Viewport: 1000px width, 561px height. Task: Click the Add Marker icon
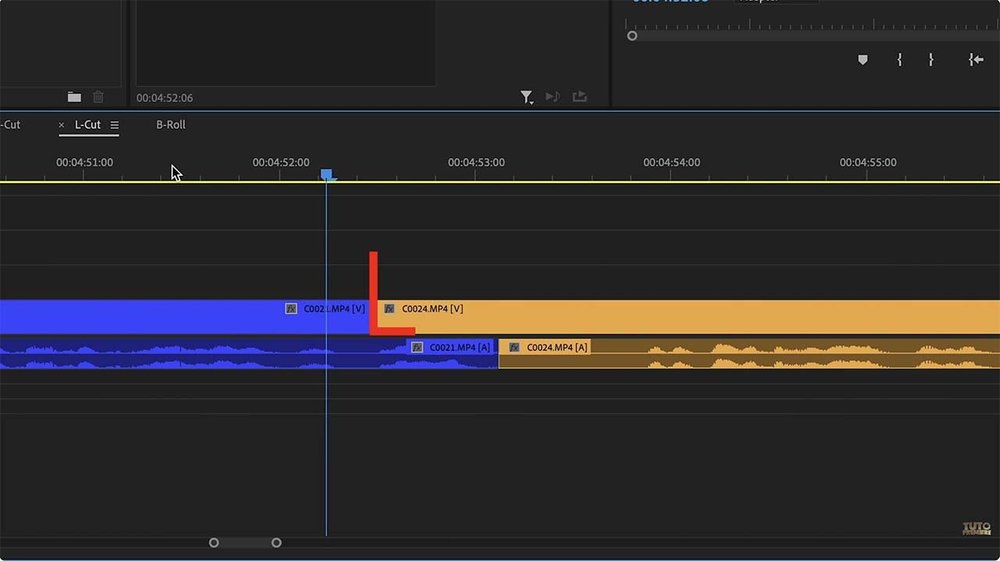point(862,60)
